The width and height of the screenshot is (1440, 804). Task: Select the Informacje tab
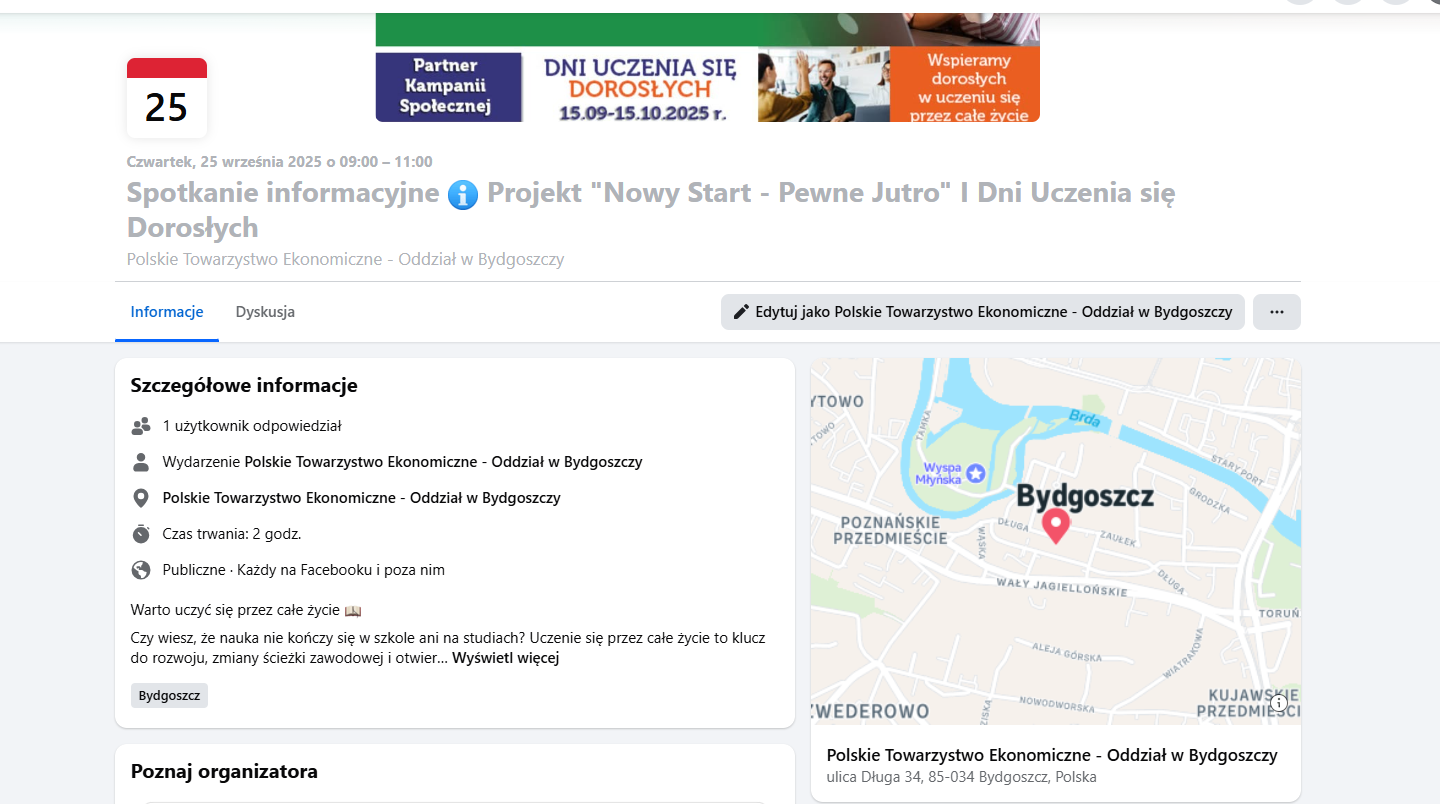tap(167, 312)
